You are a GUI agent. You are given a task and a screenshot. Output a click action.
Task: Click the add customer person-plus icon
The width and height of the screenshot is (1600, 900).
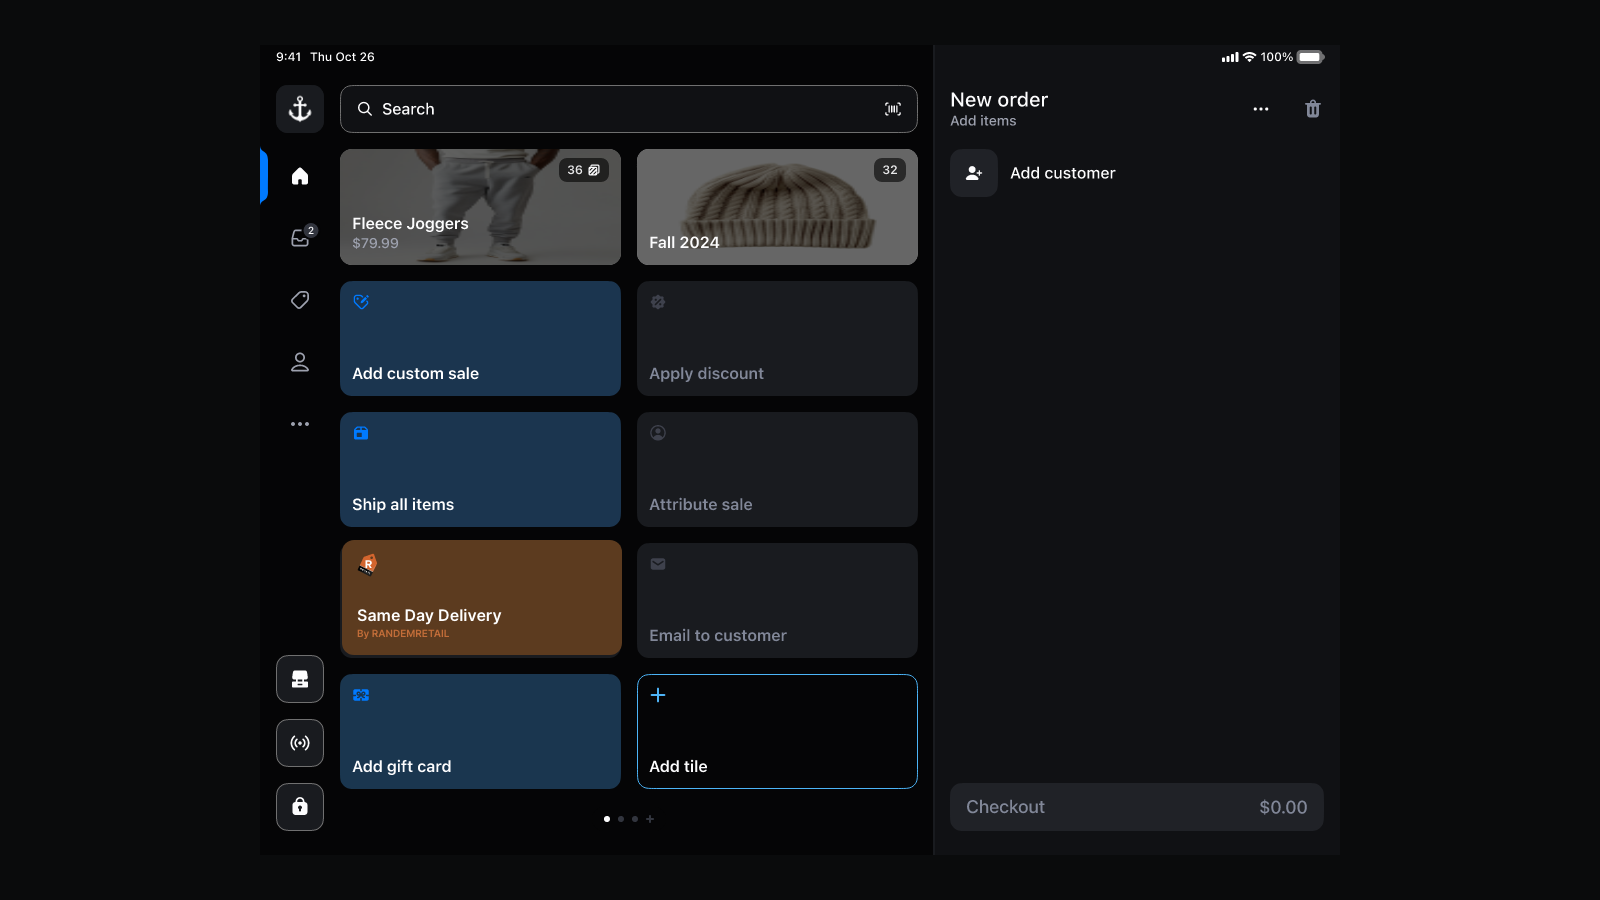974,173
